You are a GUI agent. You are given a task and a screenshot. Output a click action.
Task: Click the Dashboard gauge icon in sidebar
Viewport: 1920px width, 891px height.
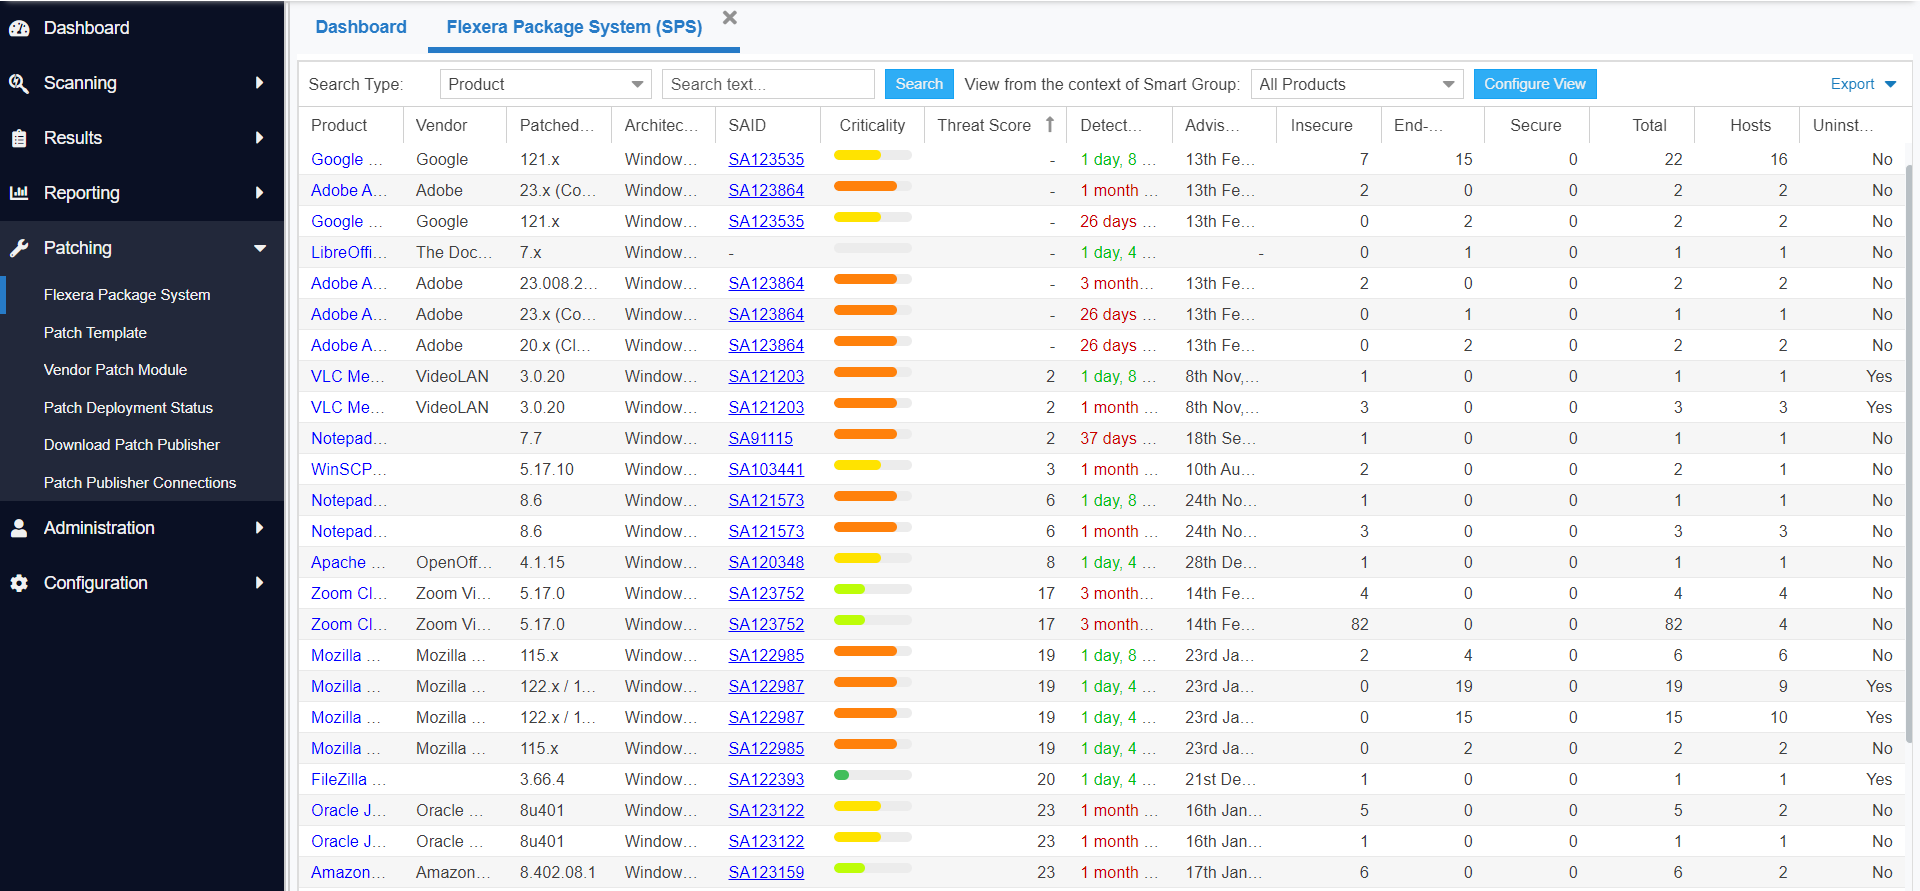click(x=19, y=28)
